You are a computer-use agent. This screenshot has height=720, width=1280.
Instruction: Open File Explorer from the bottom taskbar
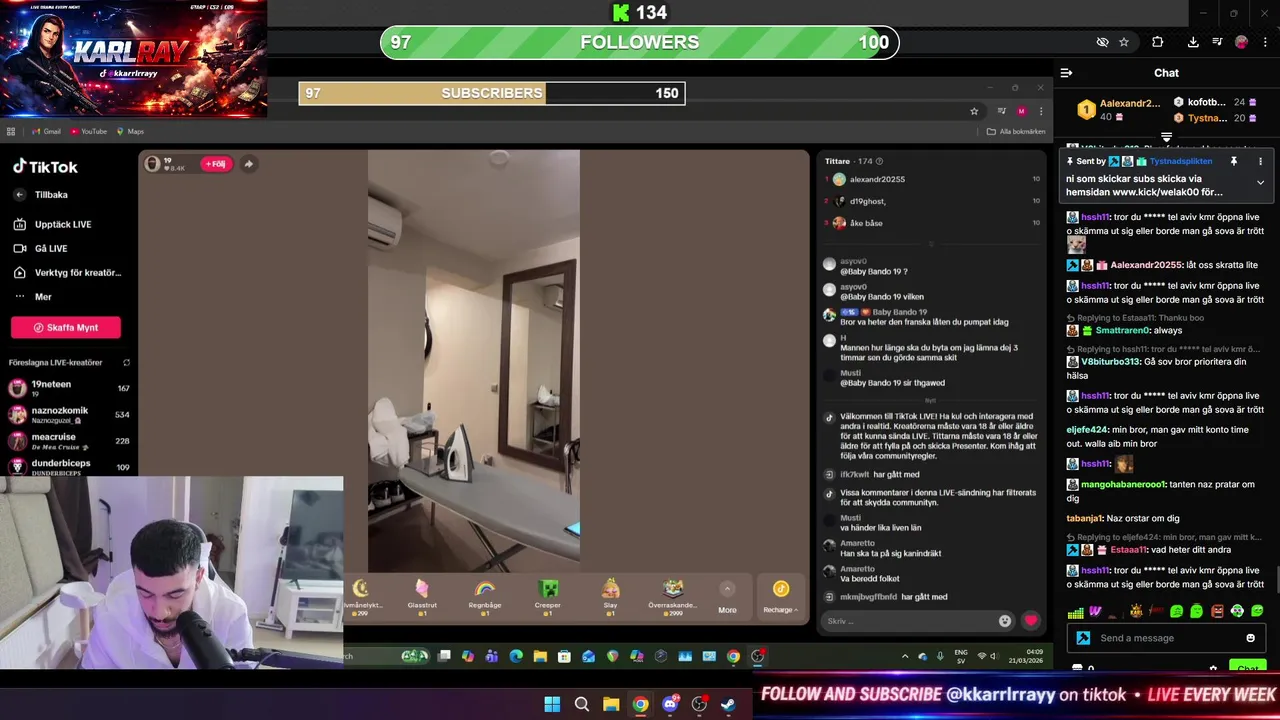pos(611,704)
